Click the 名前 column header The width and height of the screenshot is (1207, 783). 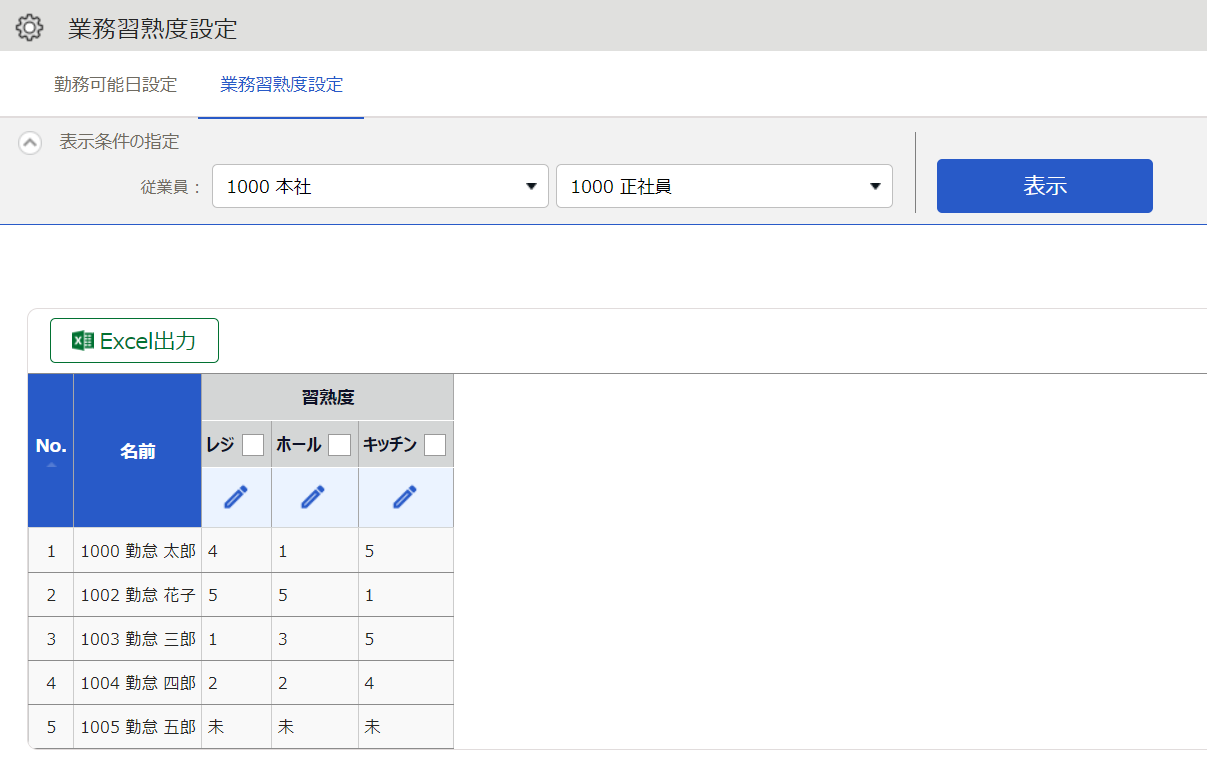pyautogui.click(x=138, y=451)
